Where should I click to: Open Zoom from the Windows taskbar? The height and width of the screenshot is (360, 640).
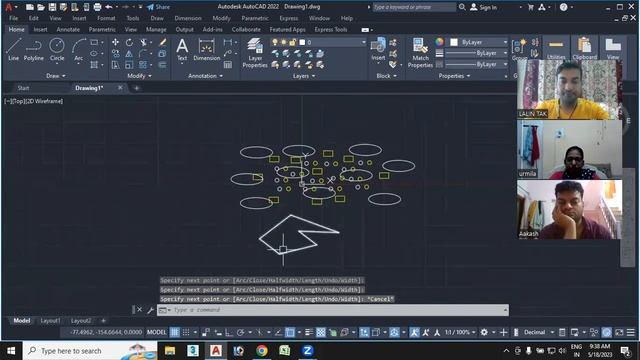pyautogui.click(x=307, y=351)
